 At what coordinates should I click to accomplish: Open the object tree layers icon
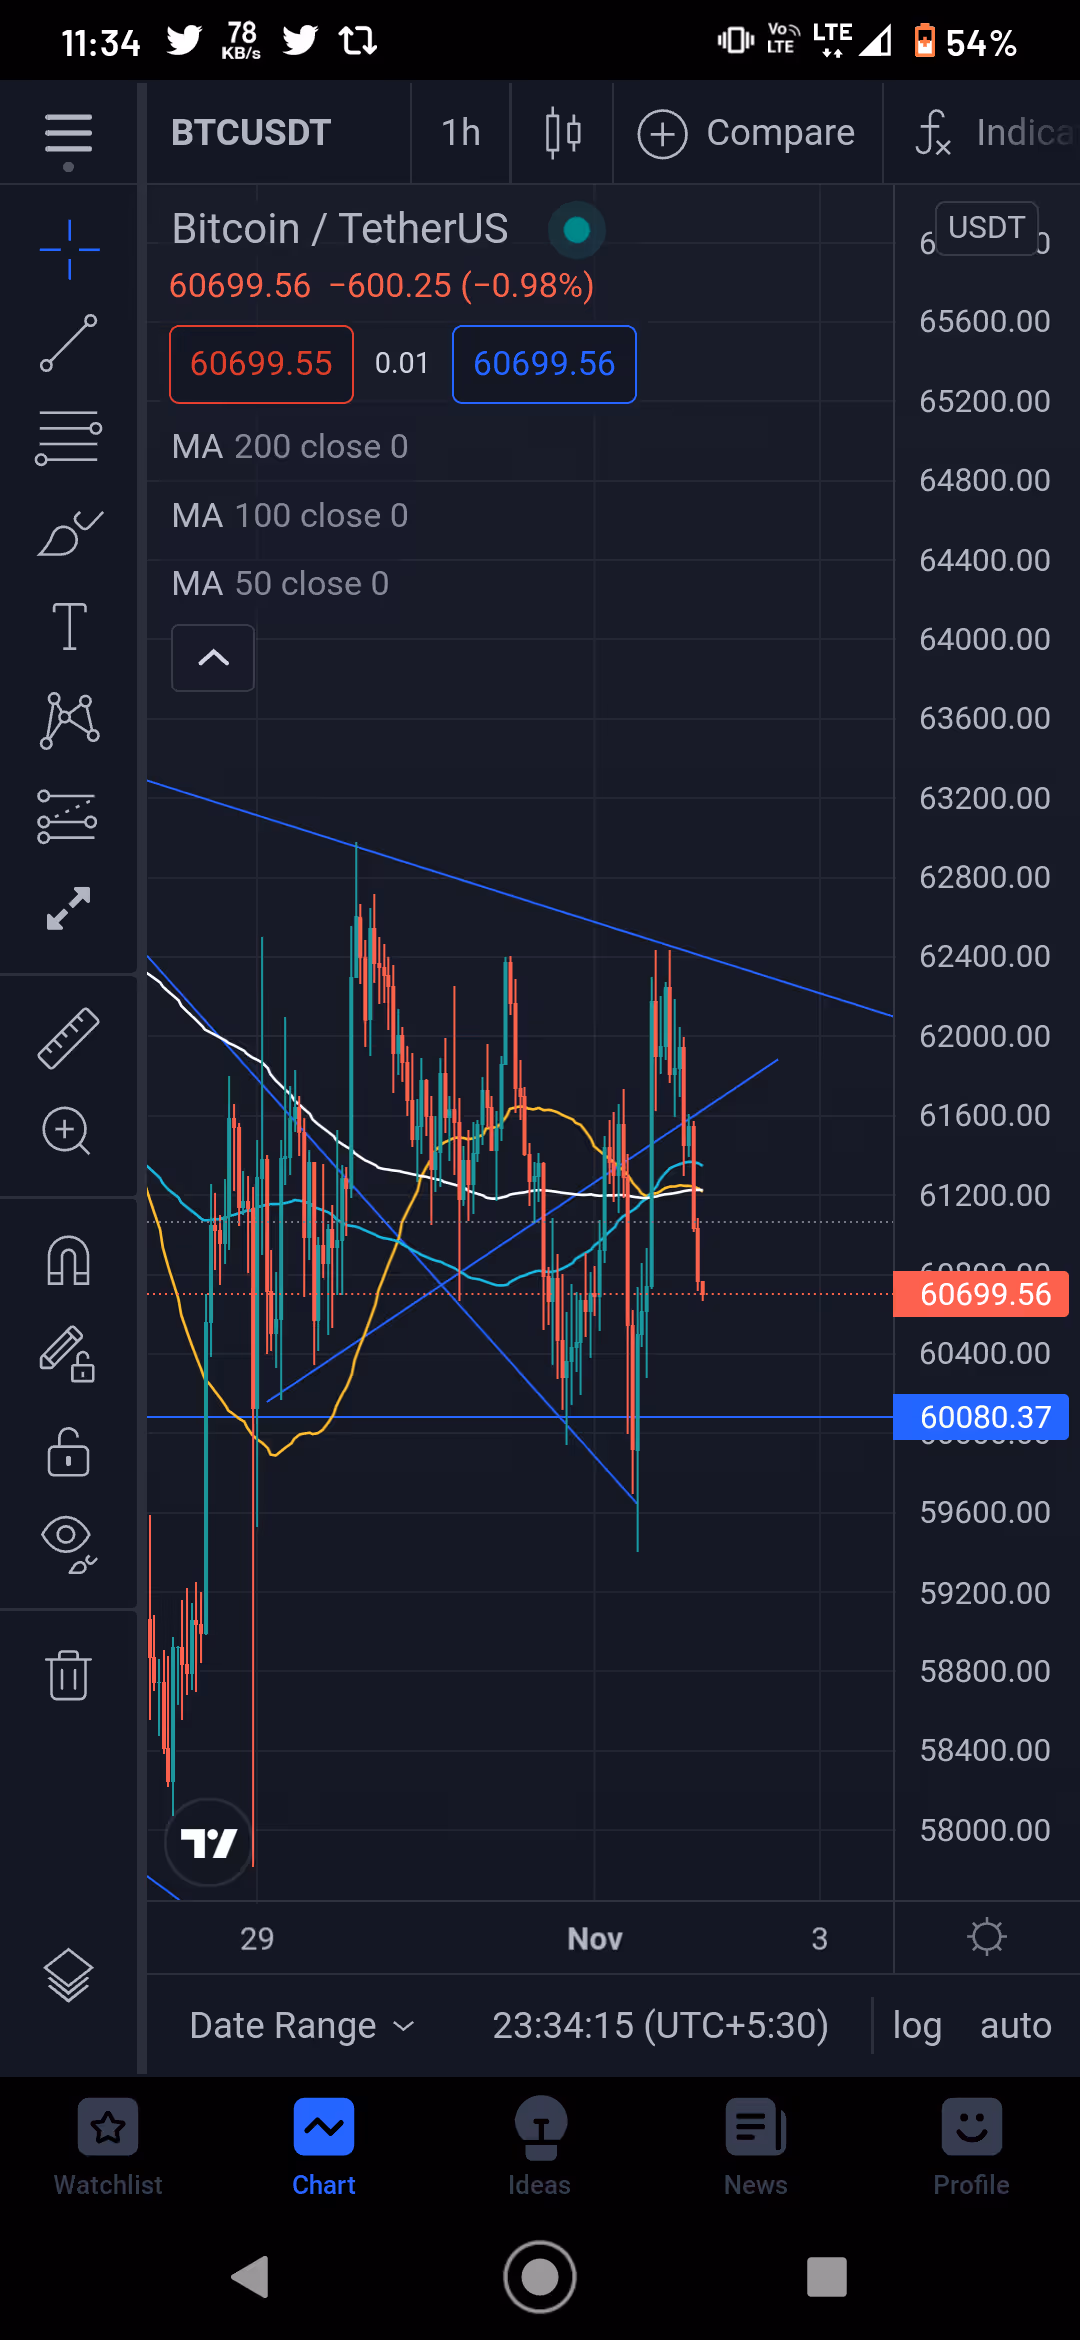(69, 1975)
